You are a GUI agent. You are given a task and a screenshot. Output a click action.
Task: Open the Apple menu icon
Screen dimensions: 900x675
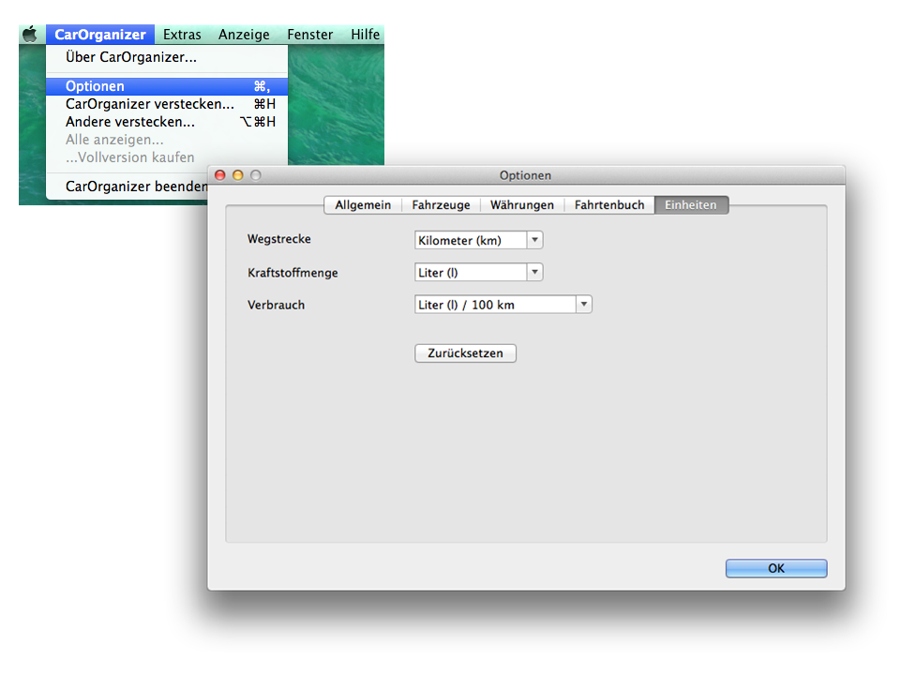pyautogui.click(x=30, y=34)
